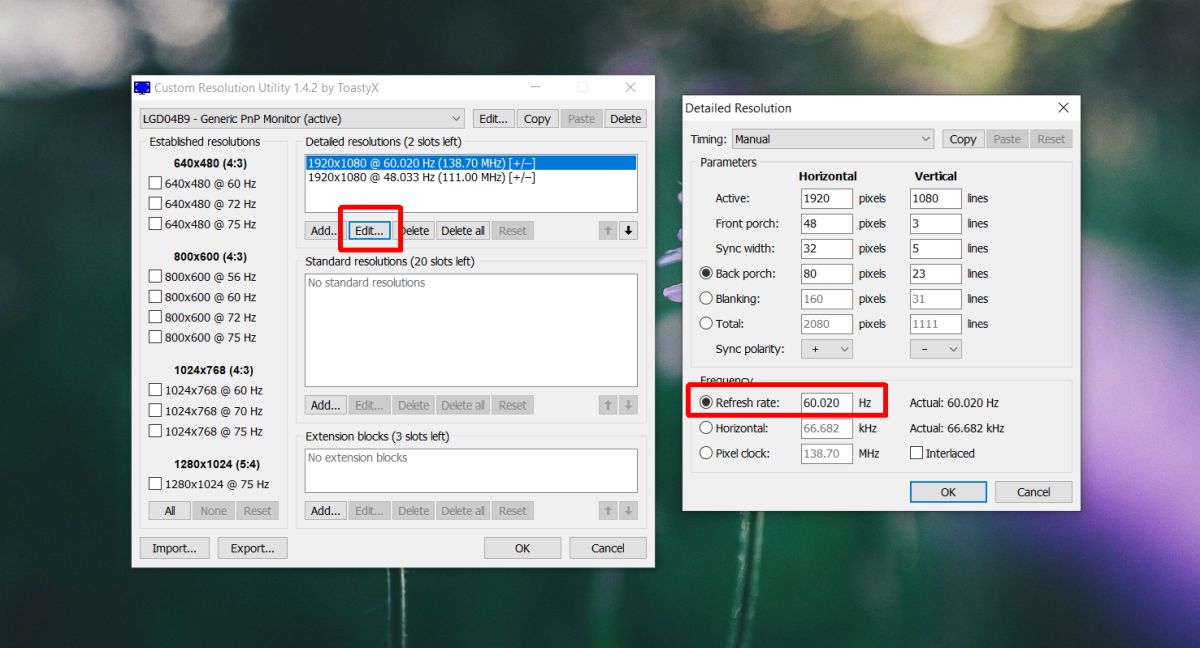This screenshot has width=1200, height=648.
Task: Click Edit under detailed resolutions
Action: 369,230
